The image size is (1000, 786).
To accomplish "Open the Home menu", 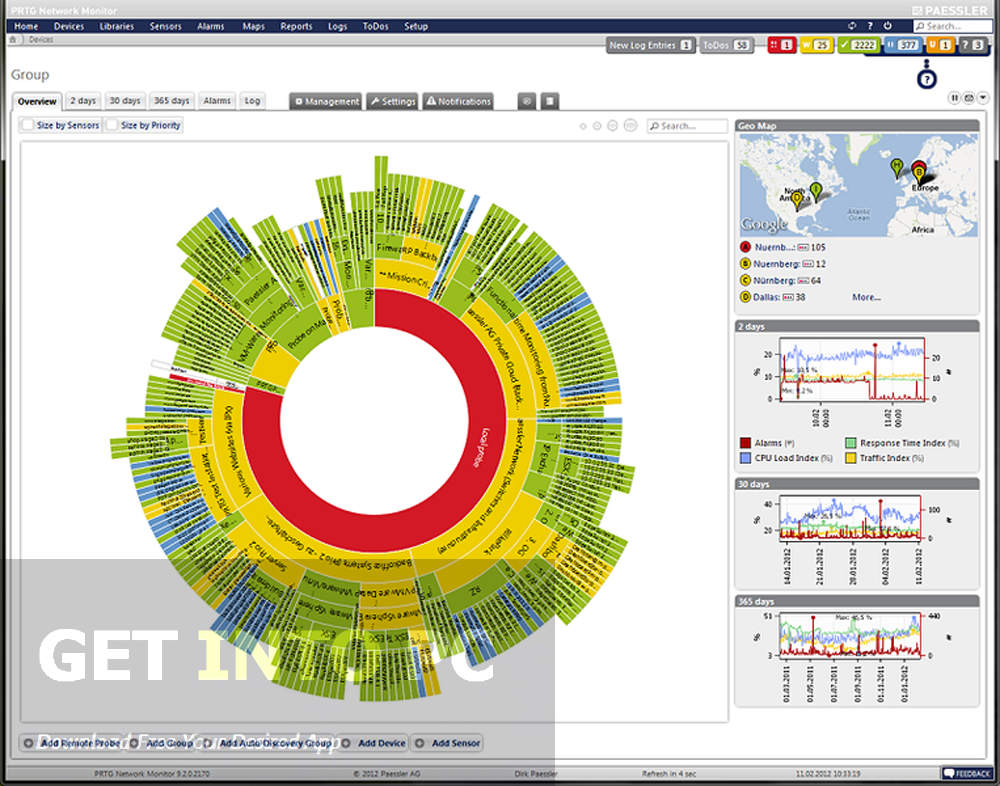I will point(26,26).
